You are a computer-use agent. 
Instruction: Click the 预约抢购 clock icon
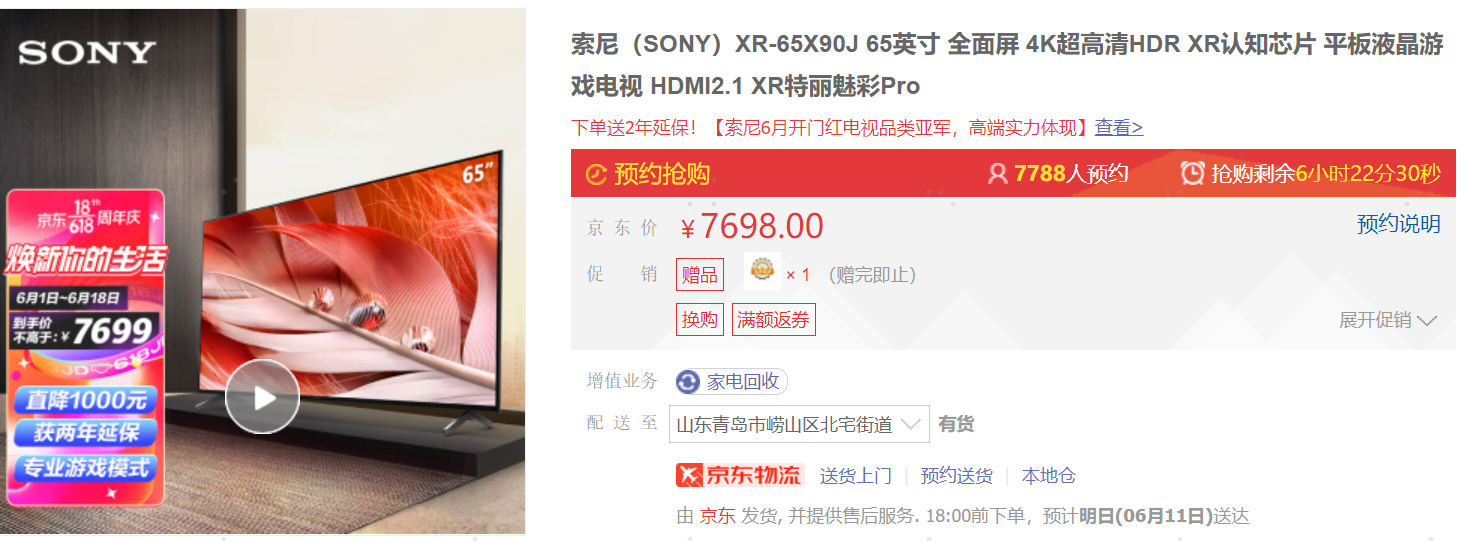[596, 175]
